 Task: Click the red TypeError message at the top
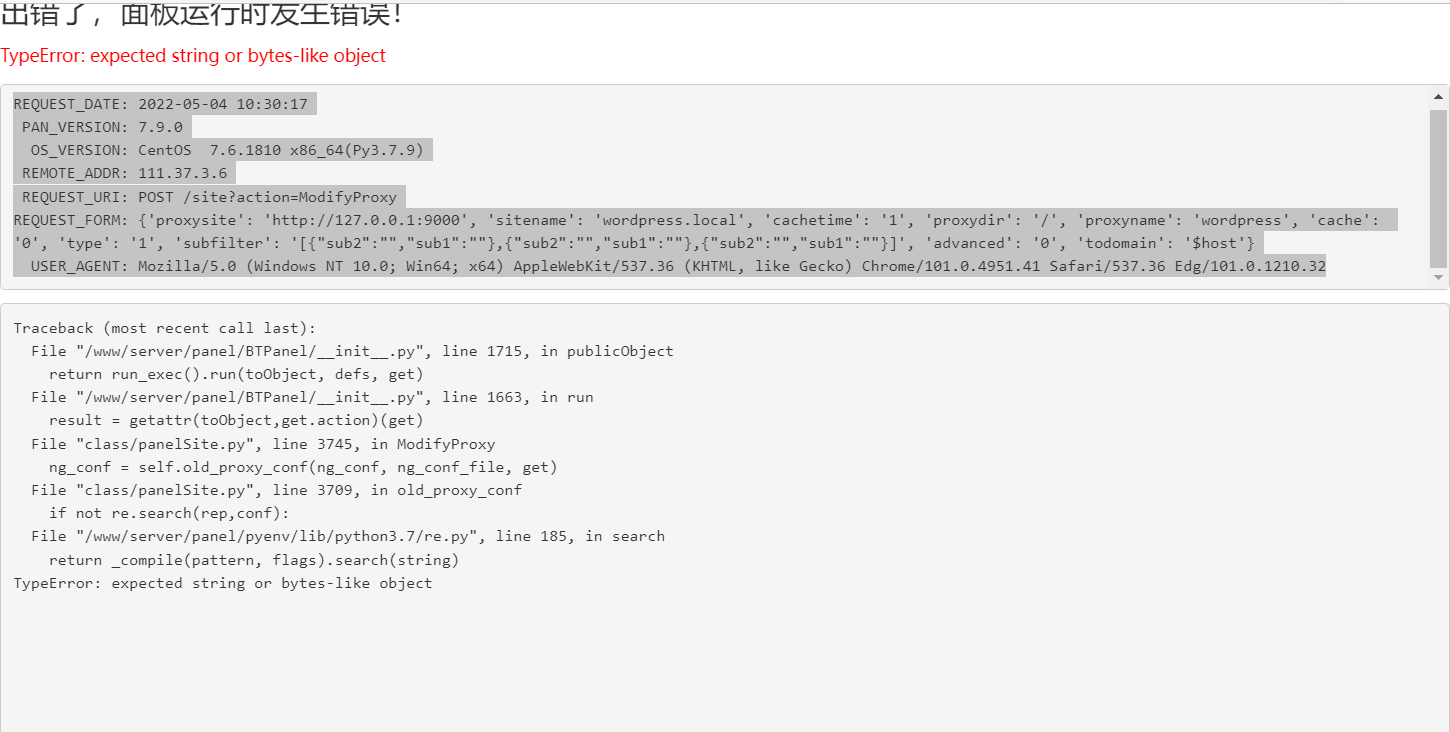tap(193, 56)
